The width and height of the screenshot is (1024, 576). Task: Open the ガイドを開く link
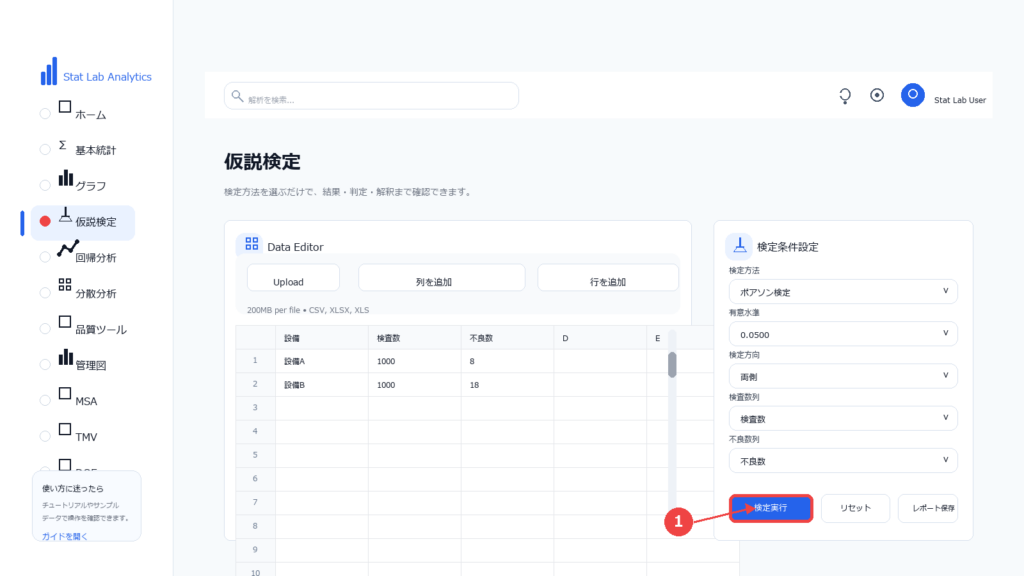[x=64, y=536]
